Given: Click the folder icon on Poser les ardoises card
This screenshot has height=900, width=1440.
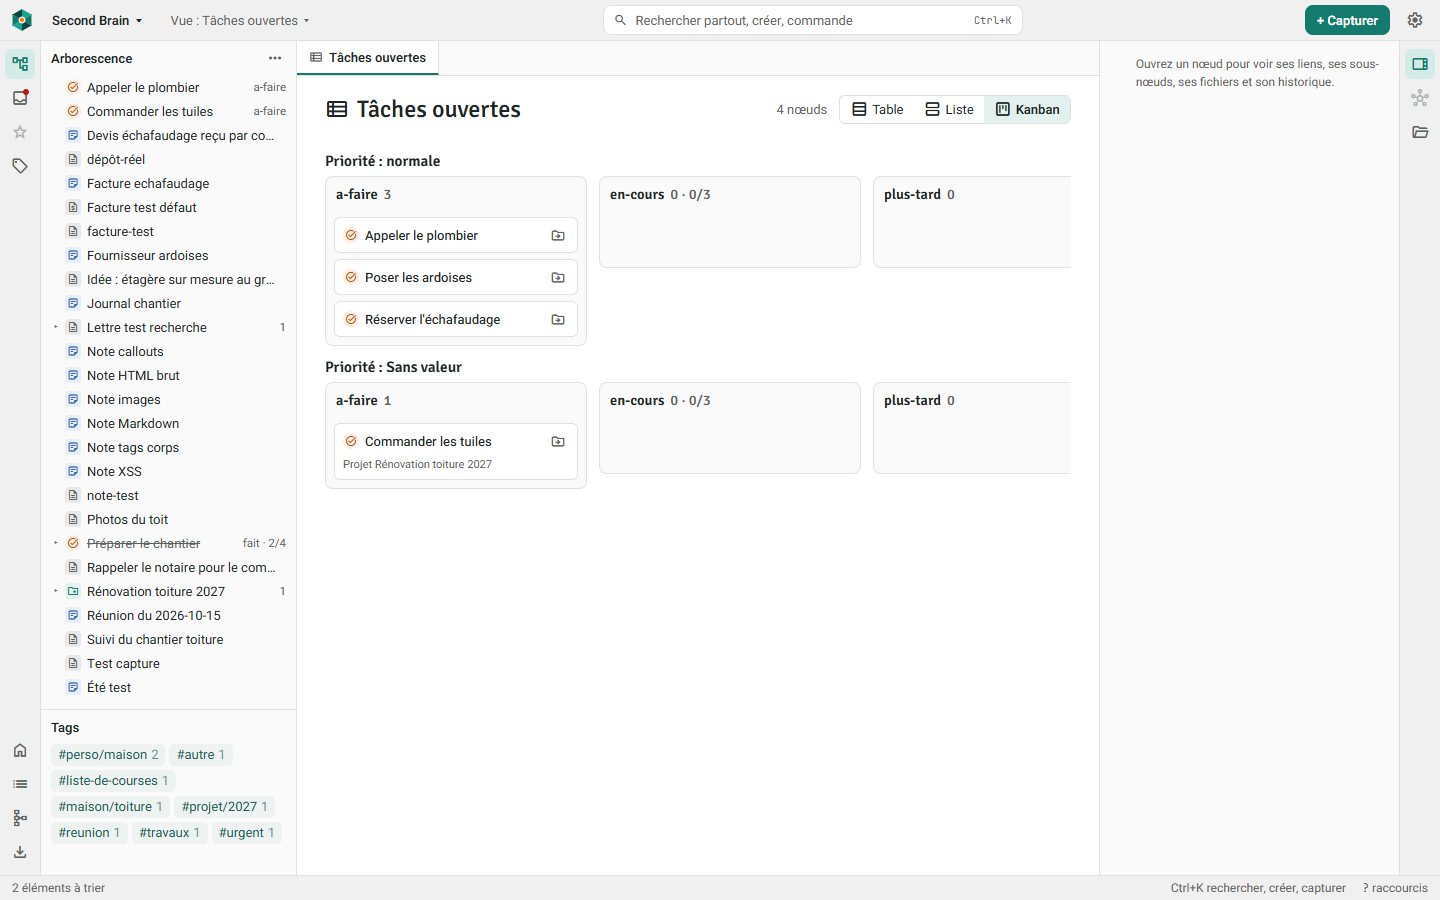Looking at the screenshot, I should (x=558, y=278).
